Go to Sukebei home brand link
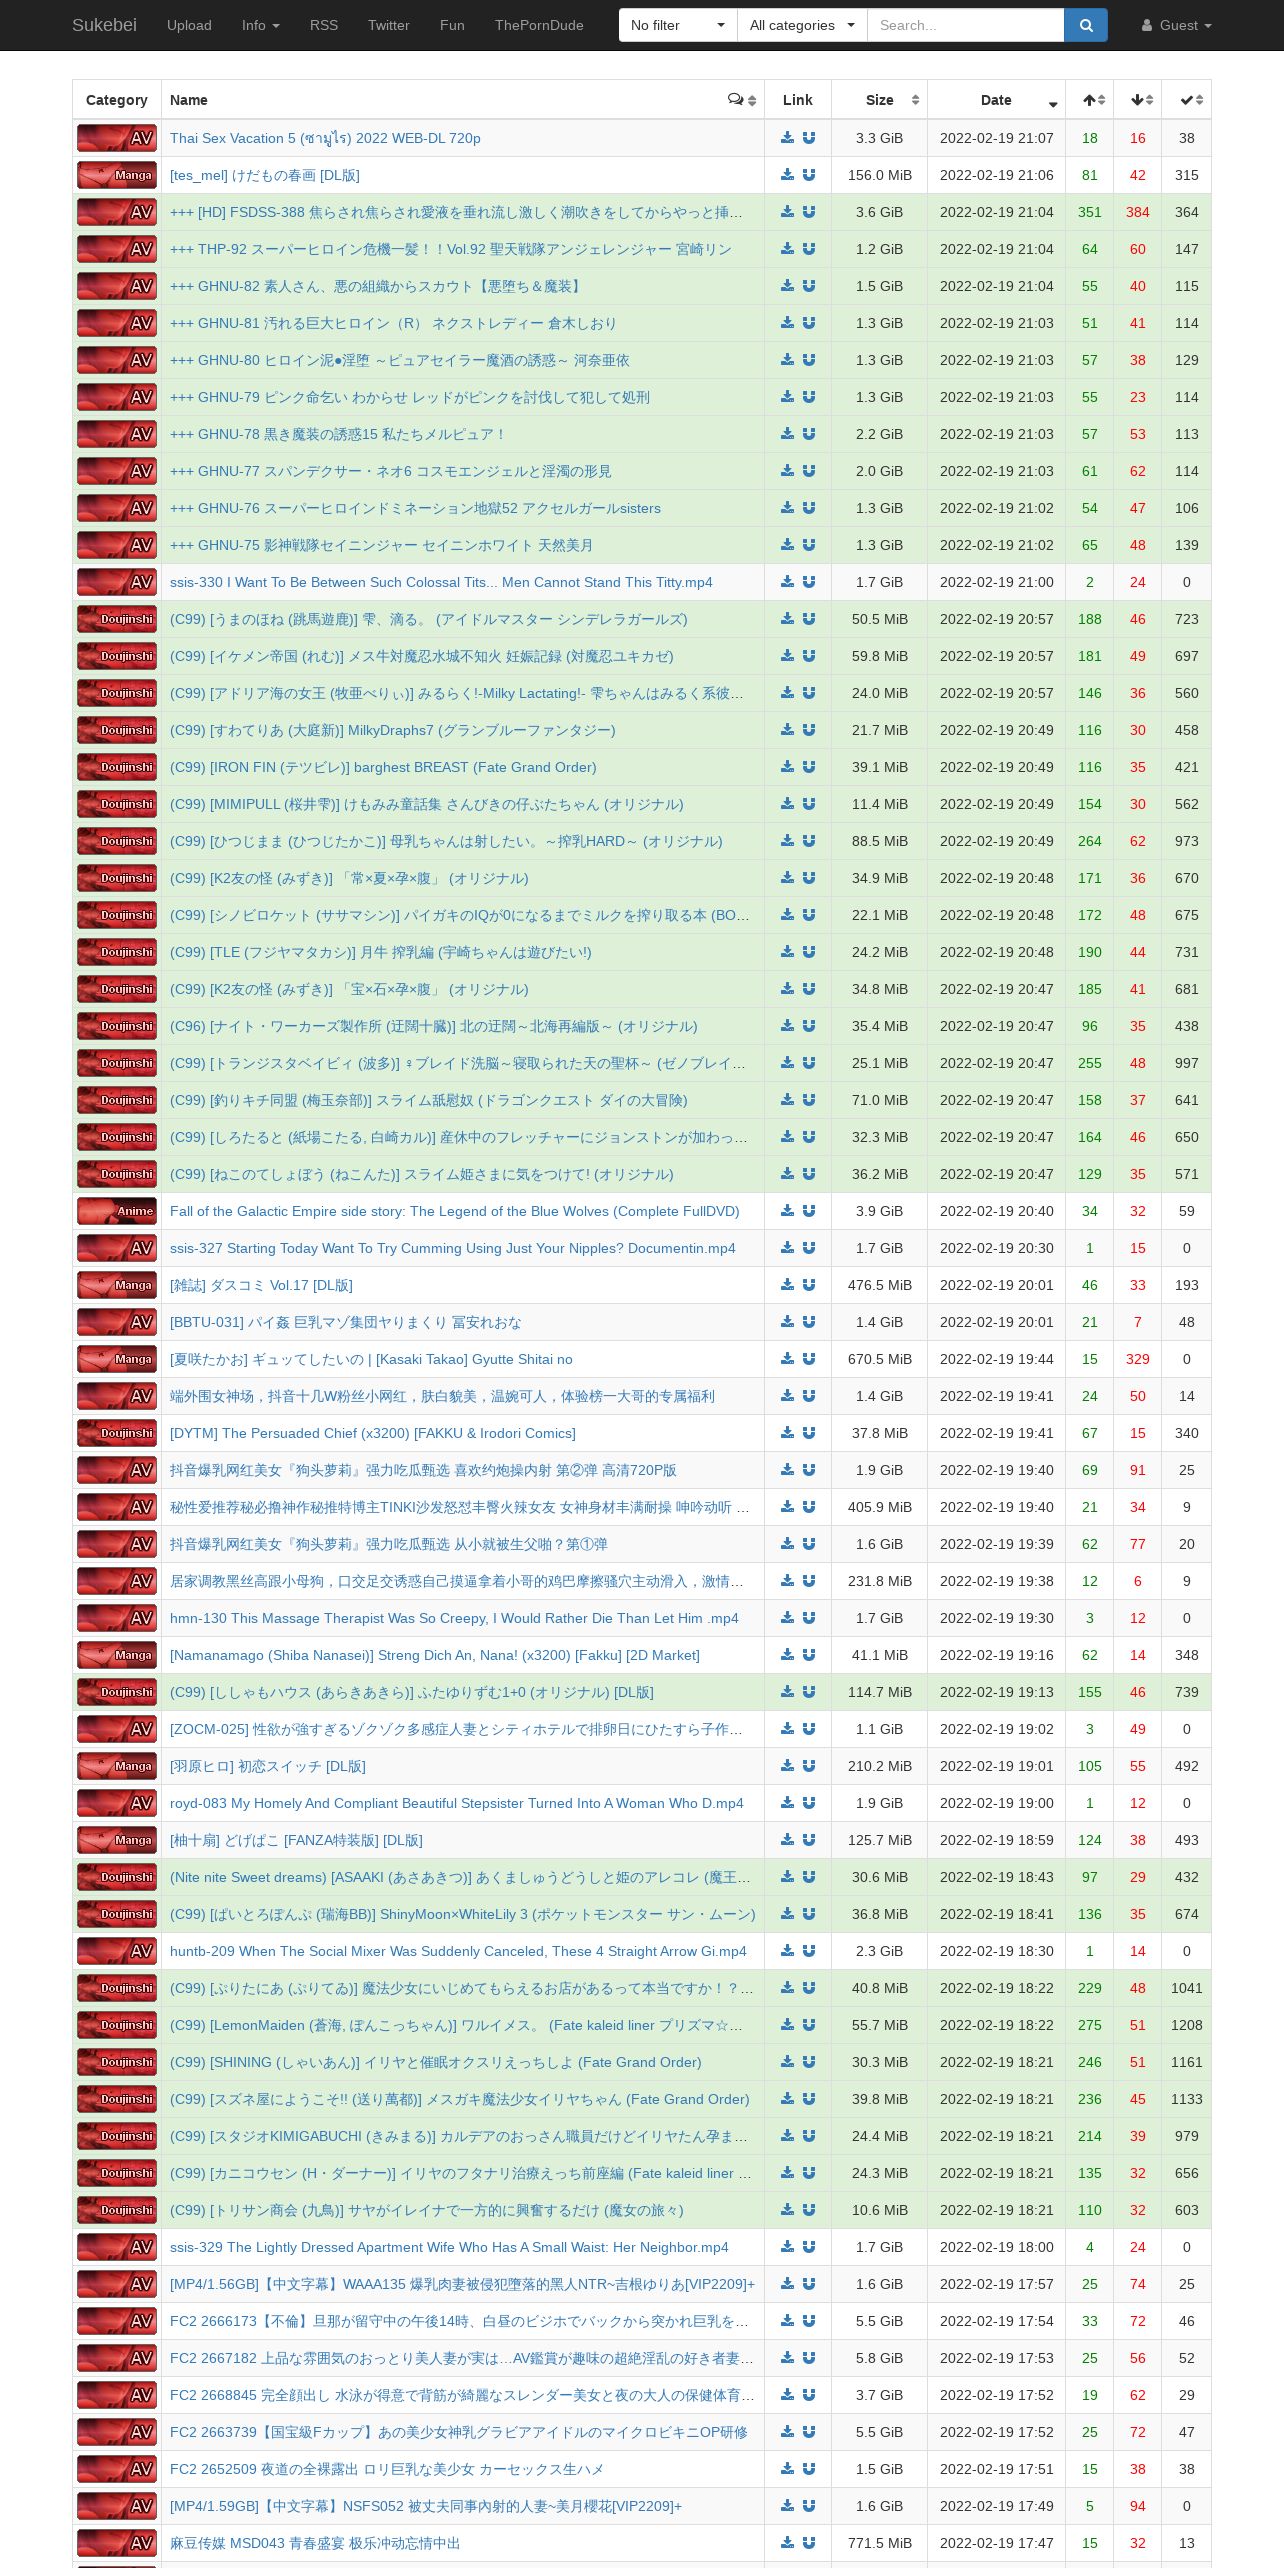Screen dimensions: 1284x2568 pos(104,25)
